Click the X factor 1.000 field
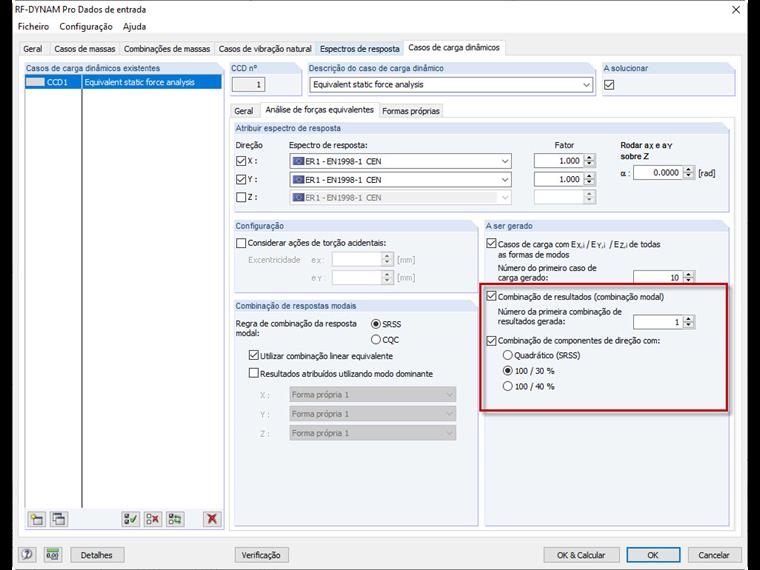Viewport: 760px width, 570px height. tap(559, 161)
